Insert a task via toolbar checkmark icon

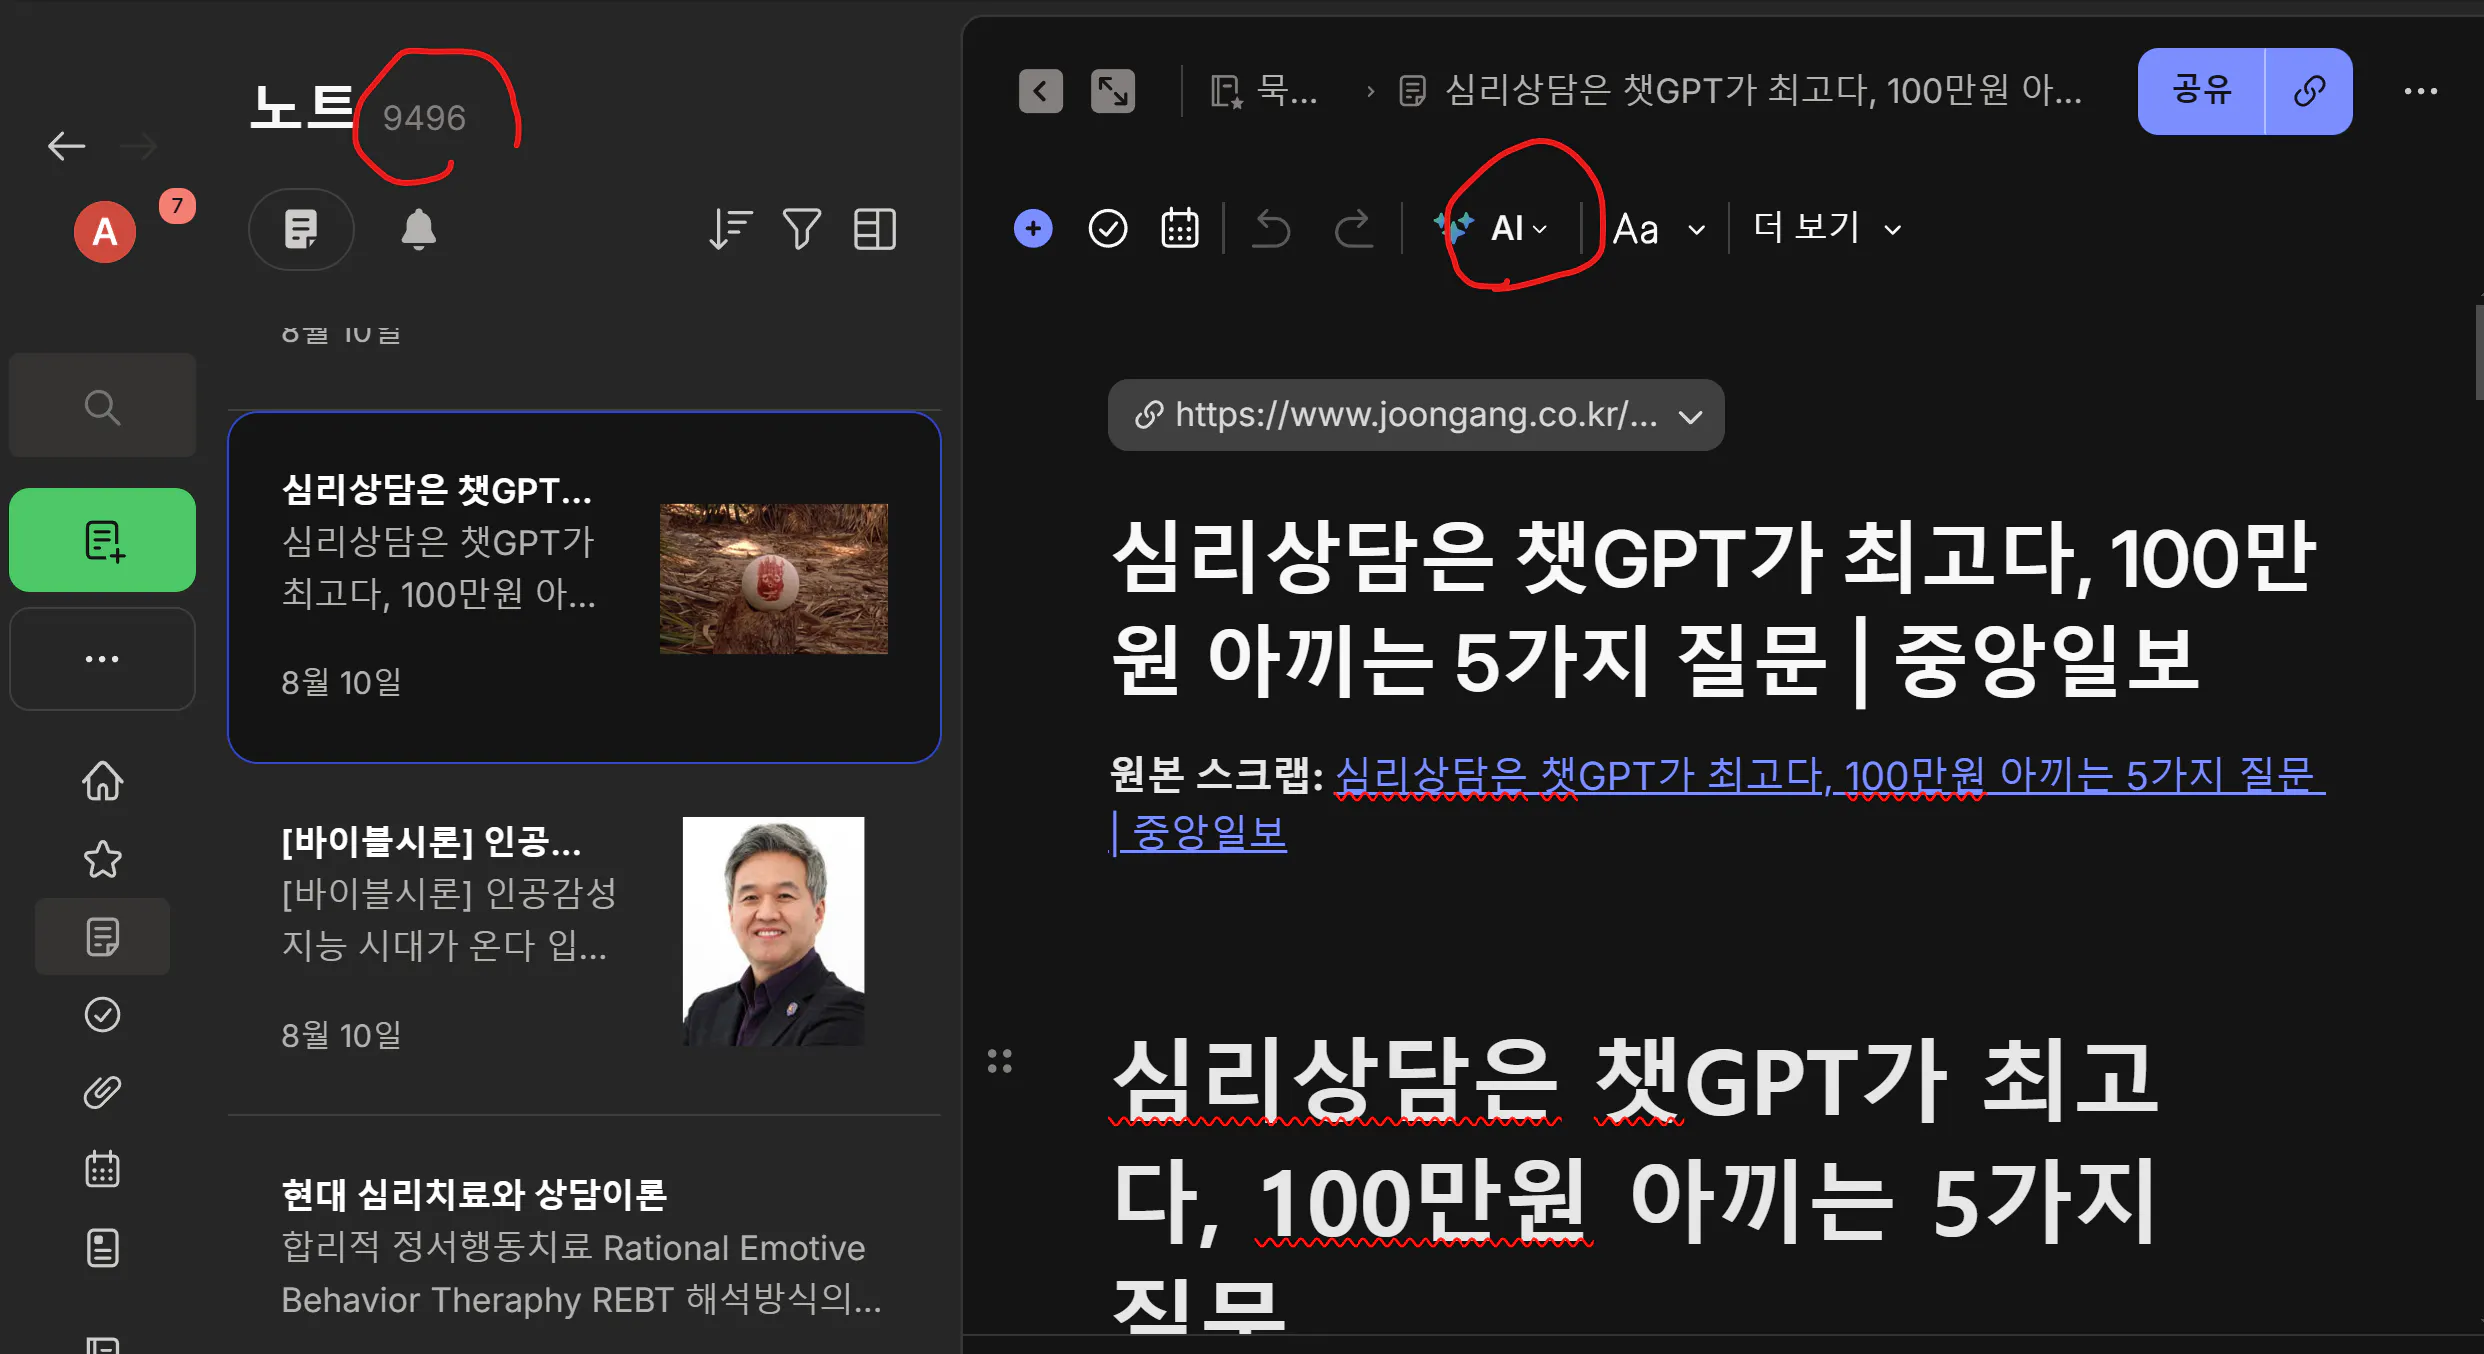coord(1107,229)
